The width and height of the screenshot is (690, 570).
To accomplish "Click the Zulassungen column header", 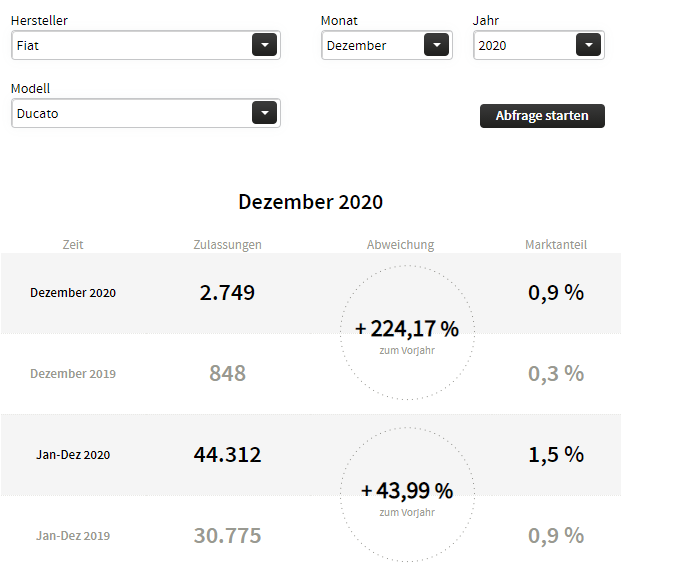I will pos(227,244).
